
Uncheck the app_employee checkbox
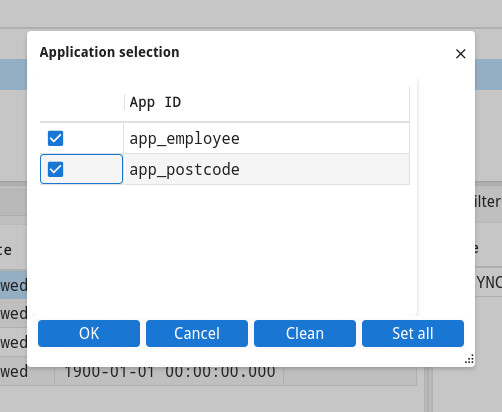pos(55,138)
